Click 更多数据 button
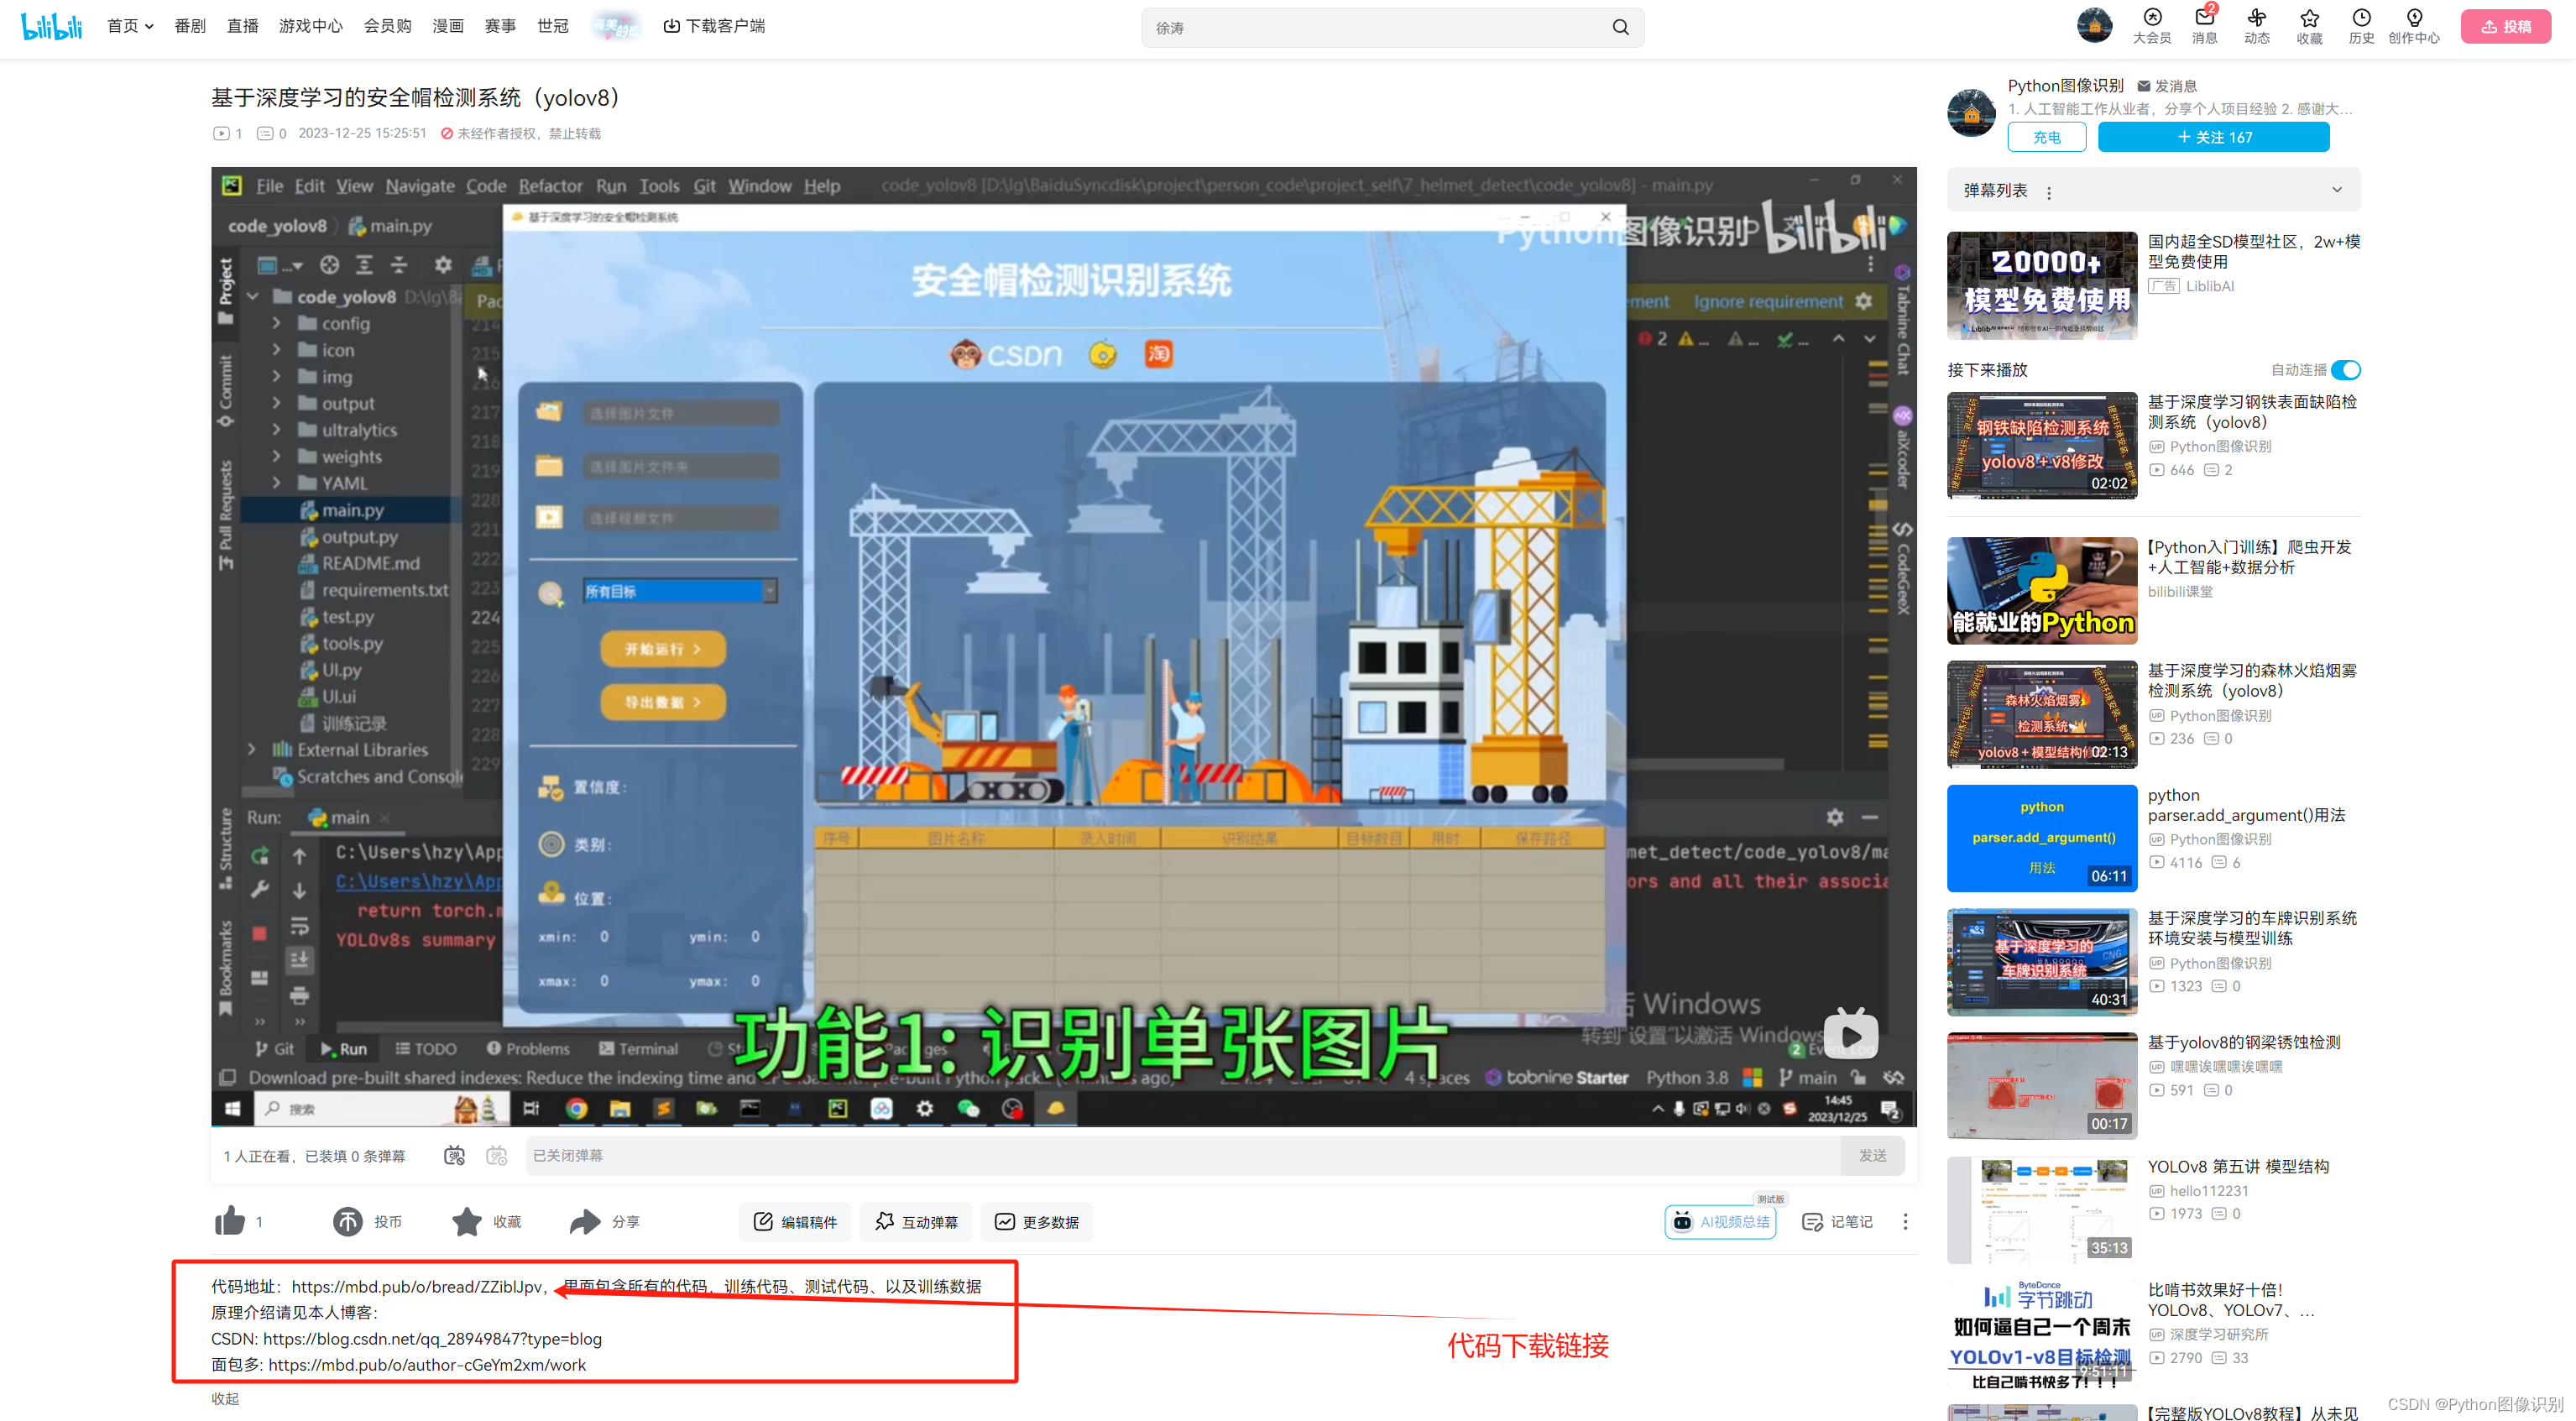The image size is (2576, 1421). [x=1037, y=1221]
